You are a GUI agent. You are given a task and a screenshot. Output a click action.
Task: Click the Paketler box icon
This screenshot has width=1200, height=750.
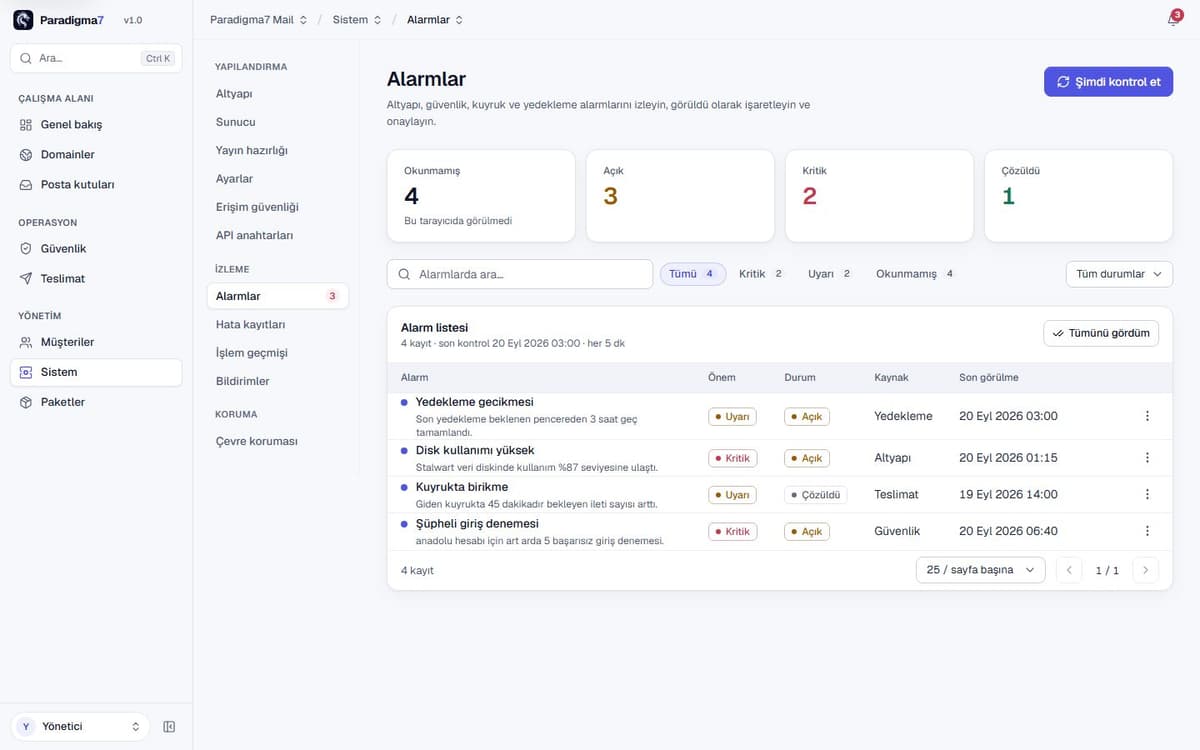tap(26, 402)
